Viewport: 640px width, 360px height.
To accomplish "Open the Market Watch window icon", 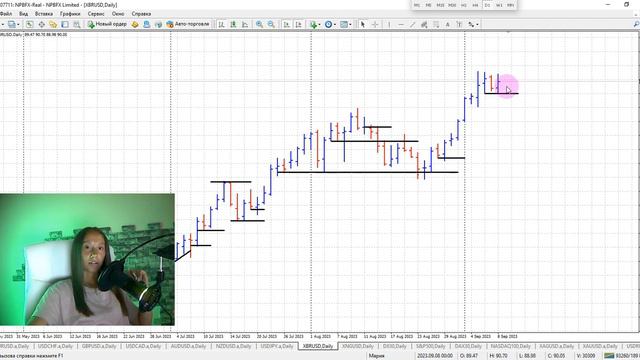I will [x=29, y=24].
